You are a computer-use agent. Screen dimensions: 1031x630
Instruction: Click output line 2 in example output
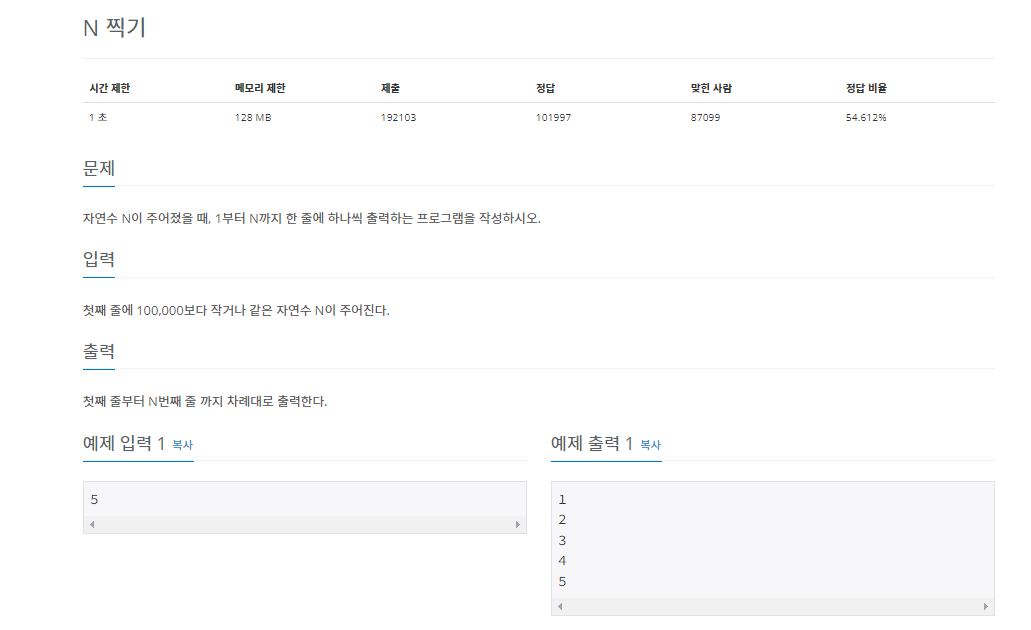click(x=562, y=520)
